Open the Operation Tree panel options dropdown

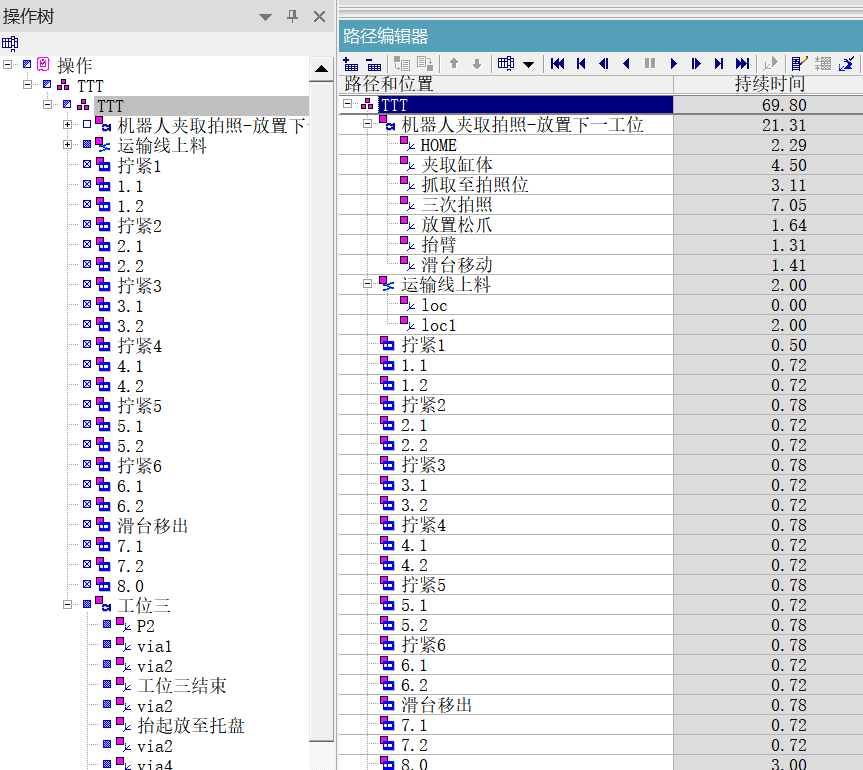coord(265,17)
